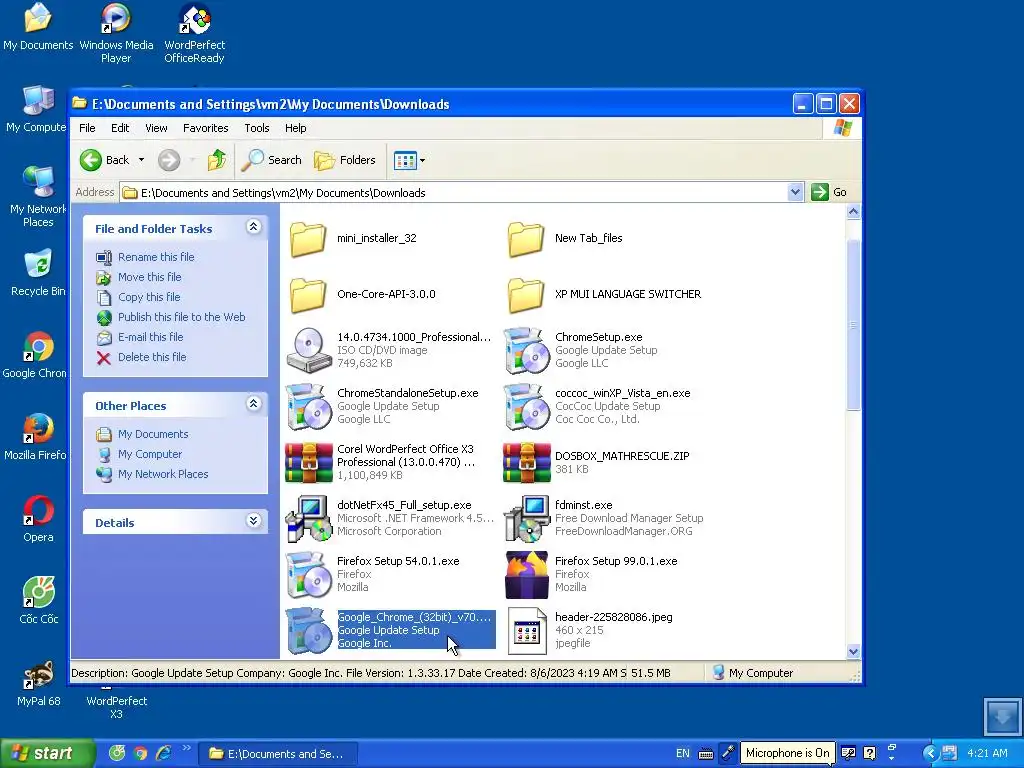
Task: Click the Go button beside address bar
Action: (x=829, y=192)
